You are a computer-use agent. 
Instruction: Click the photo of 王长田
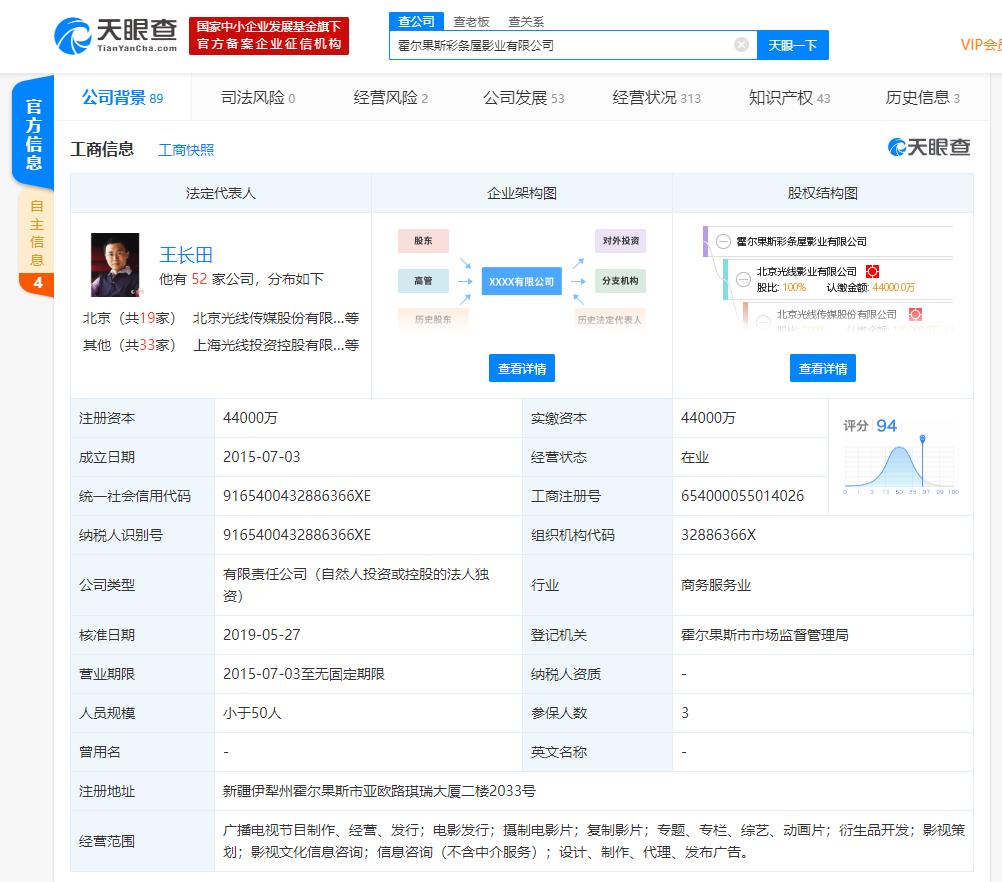(115, 265)
